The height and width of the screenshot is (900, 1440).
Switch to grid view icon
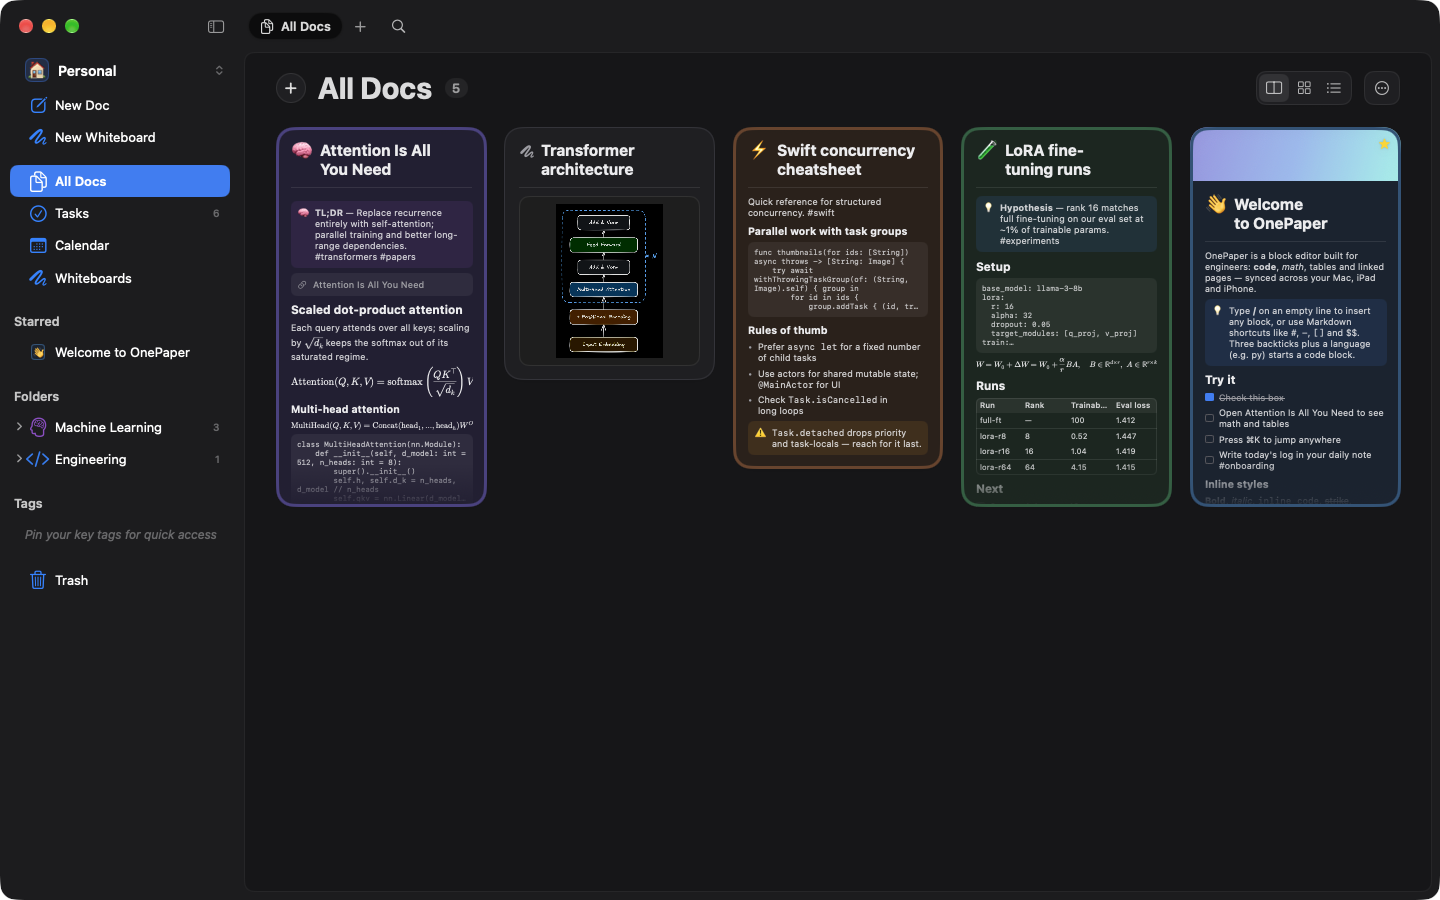pyautogui.click(x=1304, y=88)
